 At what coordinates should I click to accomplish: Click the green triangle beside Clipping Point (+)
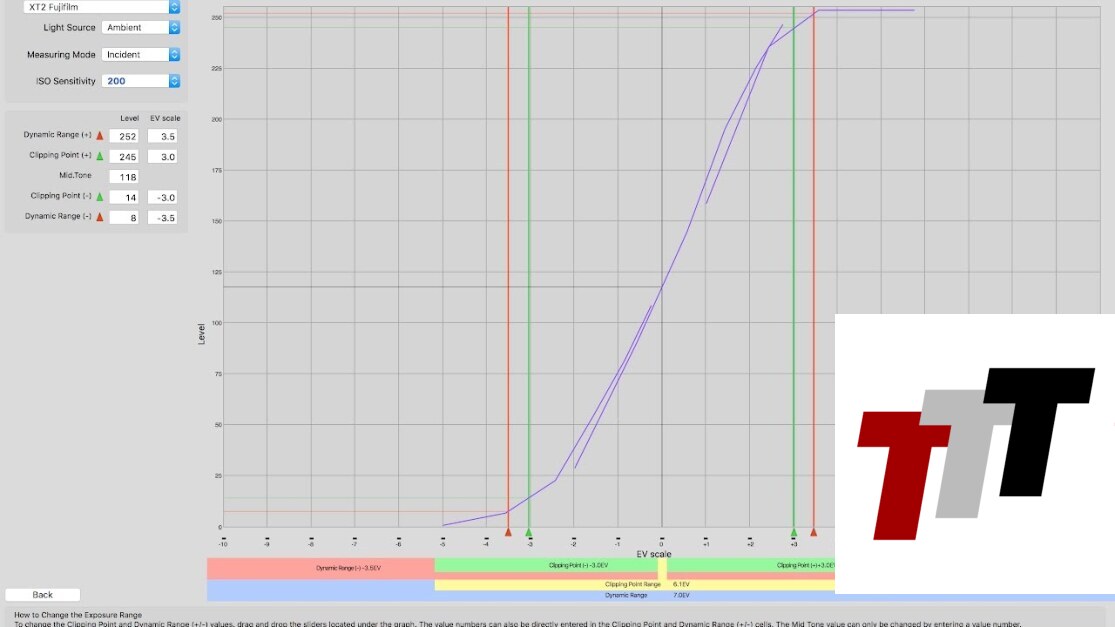[100, 157]
